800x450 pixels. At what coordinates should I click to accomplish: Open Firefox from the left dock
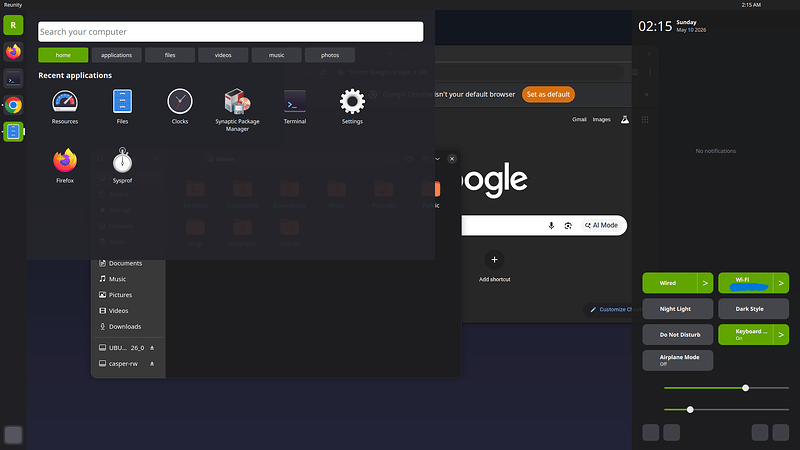pyautogui.click(x=13, y=52)
